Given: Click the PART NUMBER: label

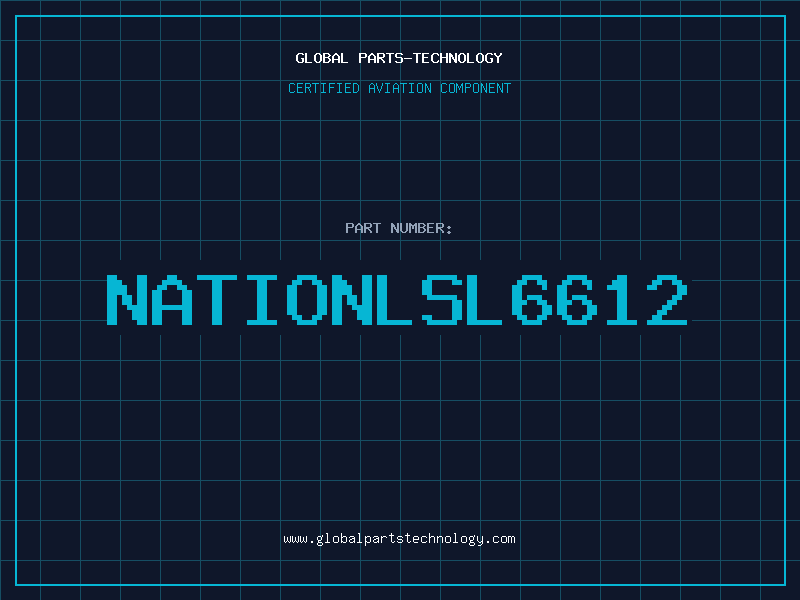Looking at the screenshot, I should [x=399, y=228].
